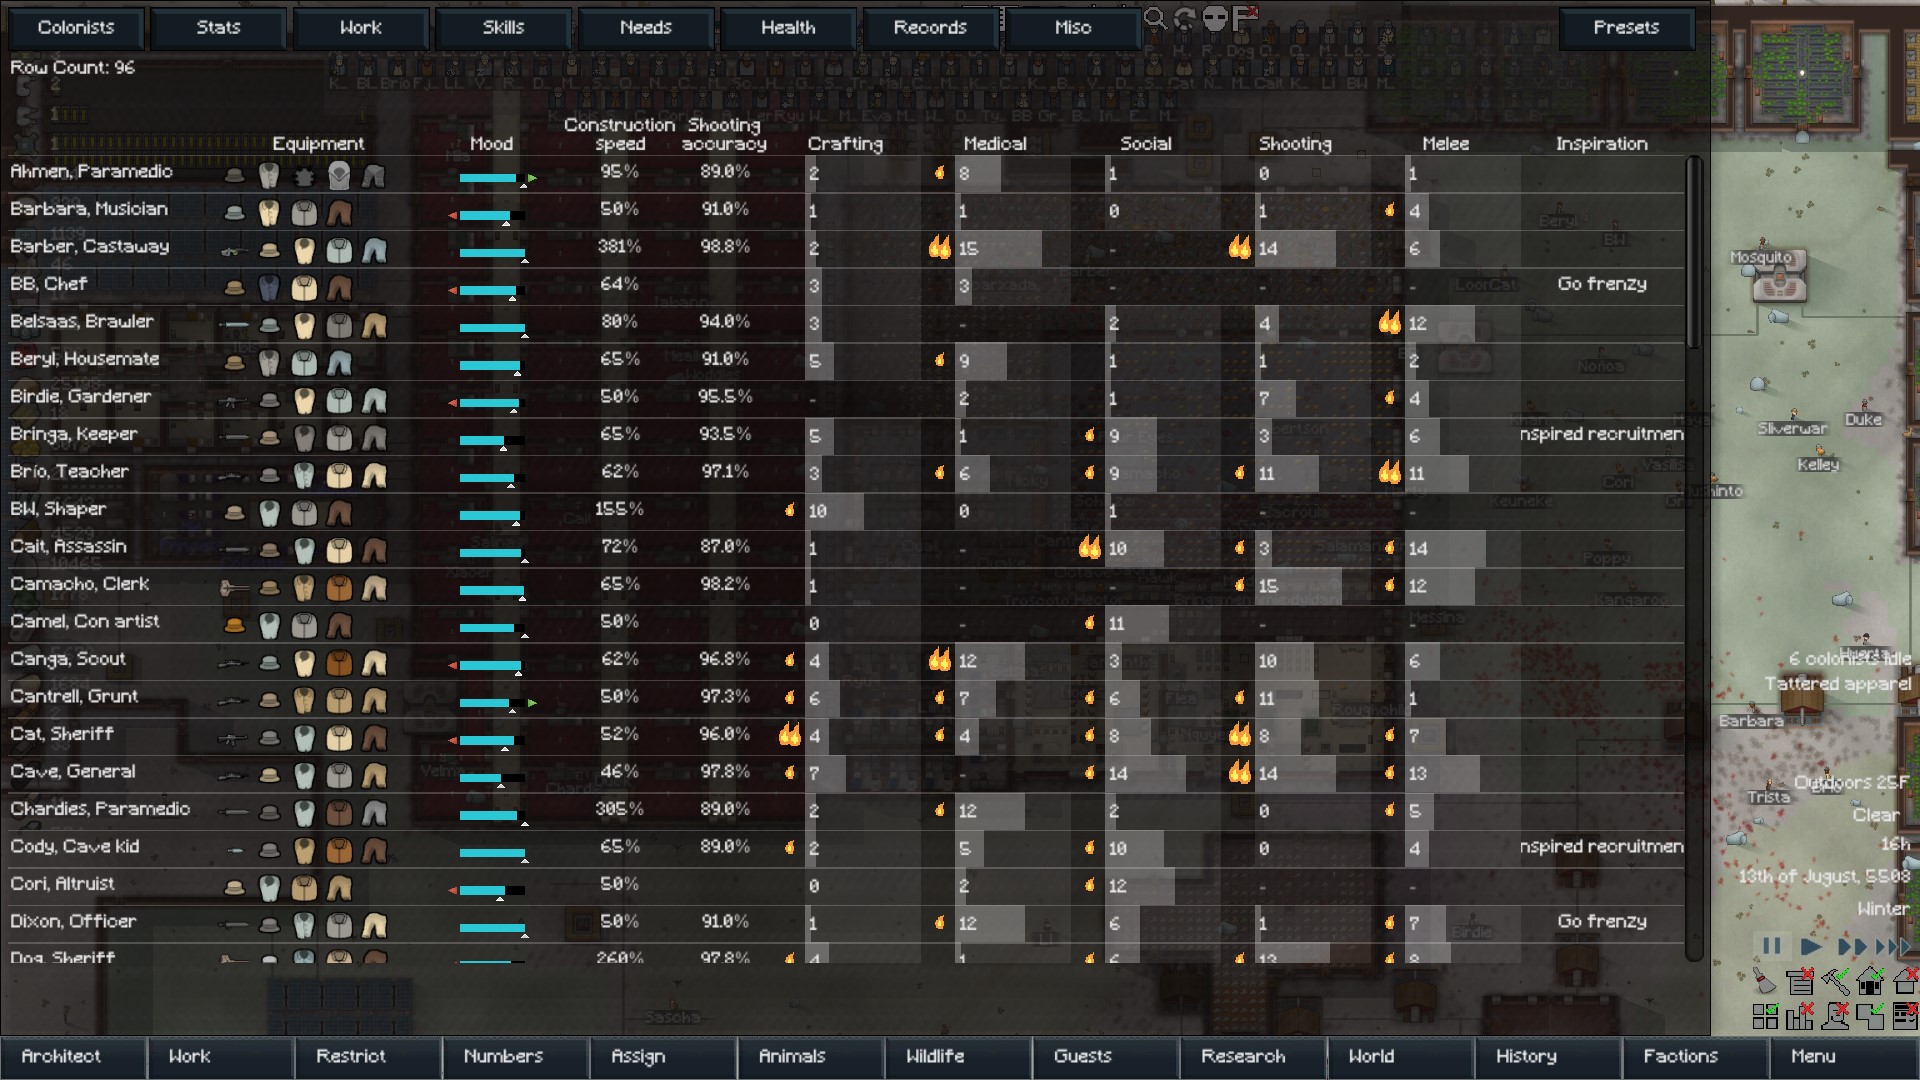This screenshot has height=1080, width=1920.
Task: Open the Health tab
Action: (788, 28)
